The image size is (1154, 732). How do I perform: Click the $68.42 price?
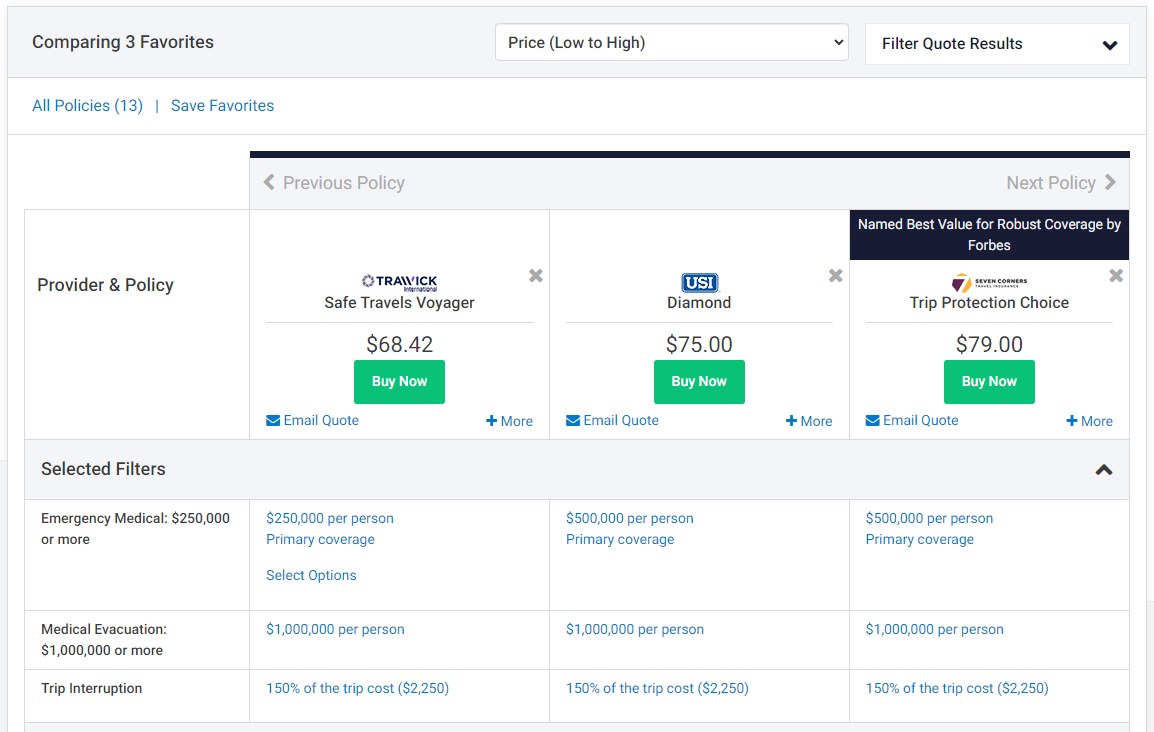pyautogui.click(x=400, y=345)
